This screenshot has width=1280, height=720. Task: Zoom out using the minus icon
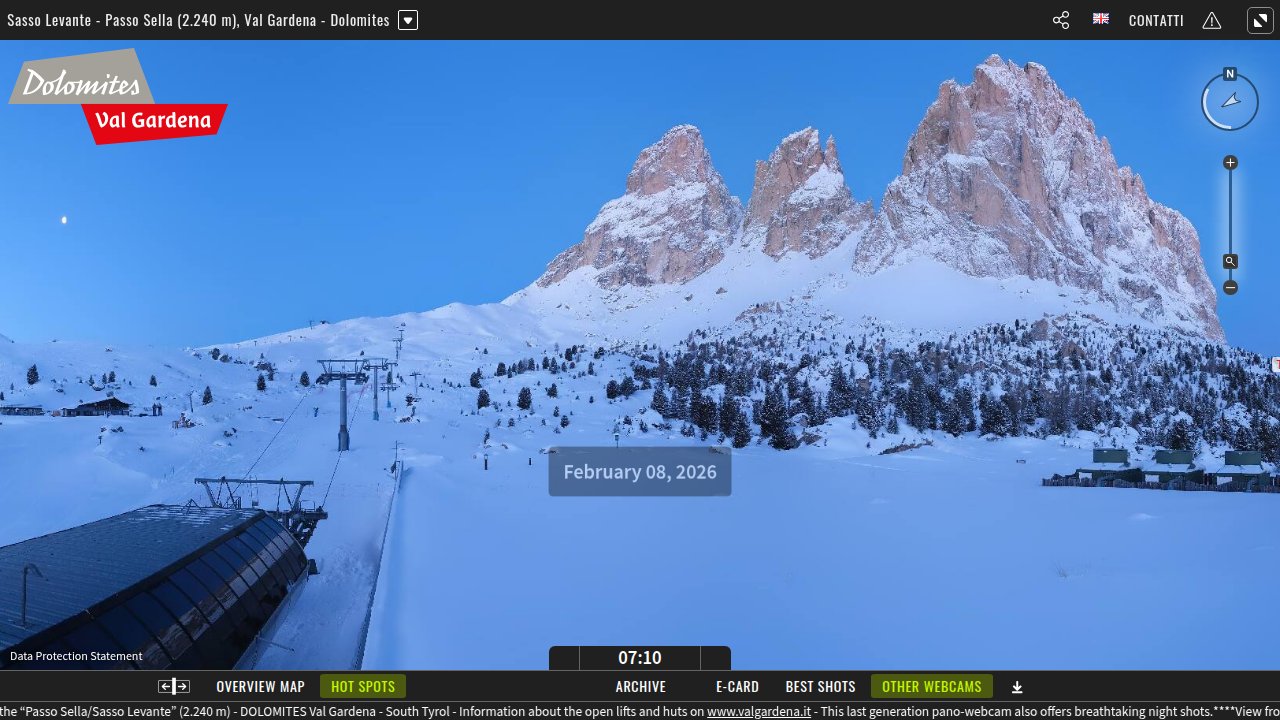[x=1230, y=287]
